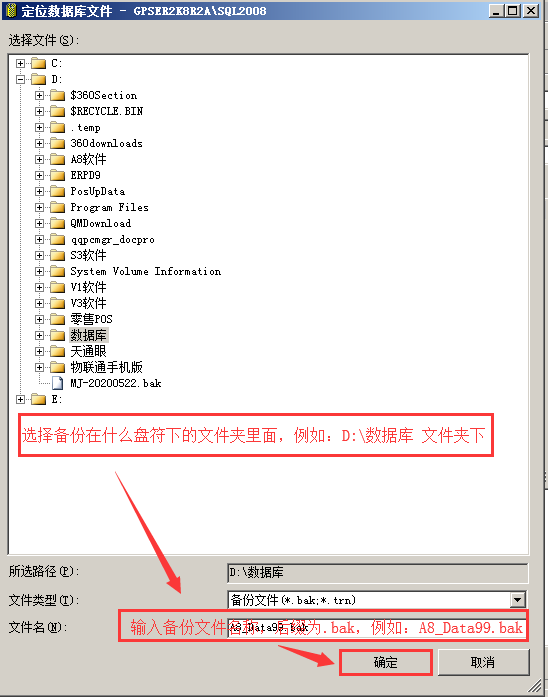The image size is (548, 697).
Task: Click the 零售POS folder icon
Action: coord(57,319)
